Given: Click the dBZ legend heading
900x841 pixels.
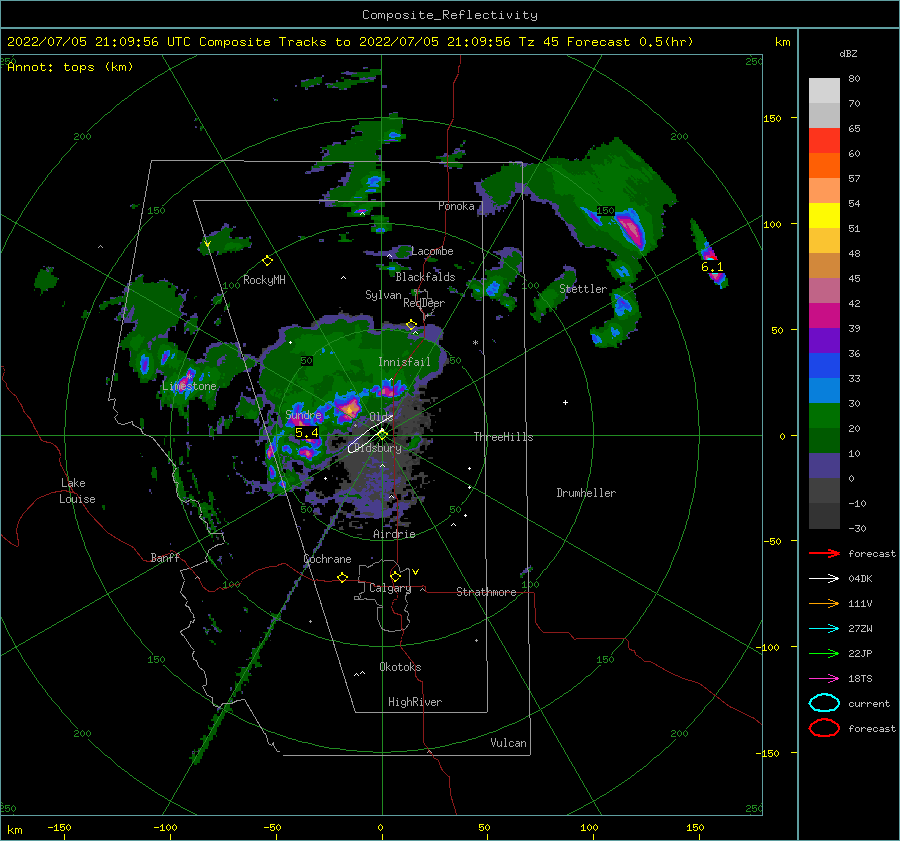Looking at the screenshot, I should pyautogui.click(x=848, y=54).
